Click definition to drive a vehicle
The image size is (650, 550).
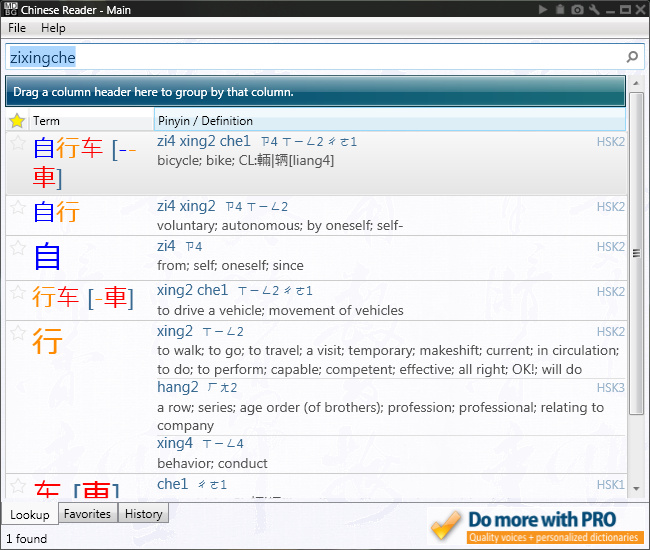coord(280,310)
